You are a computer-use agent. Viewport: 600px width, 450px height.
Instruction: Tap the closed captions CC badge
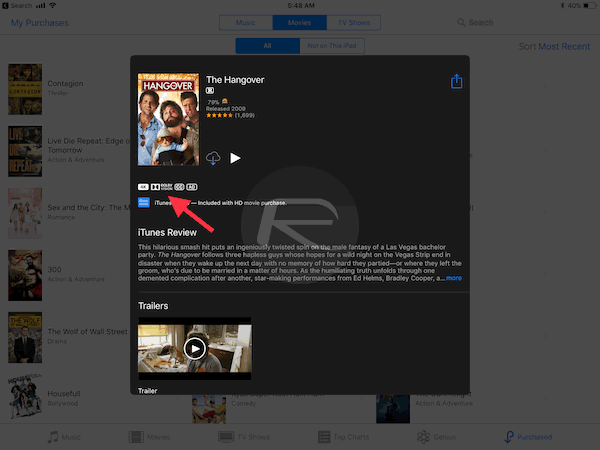coord(180,186)
